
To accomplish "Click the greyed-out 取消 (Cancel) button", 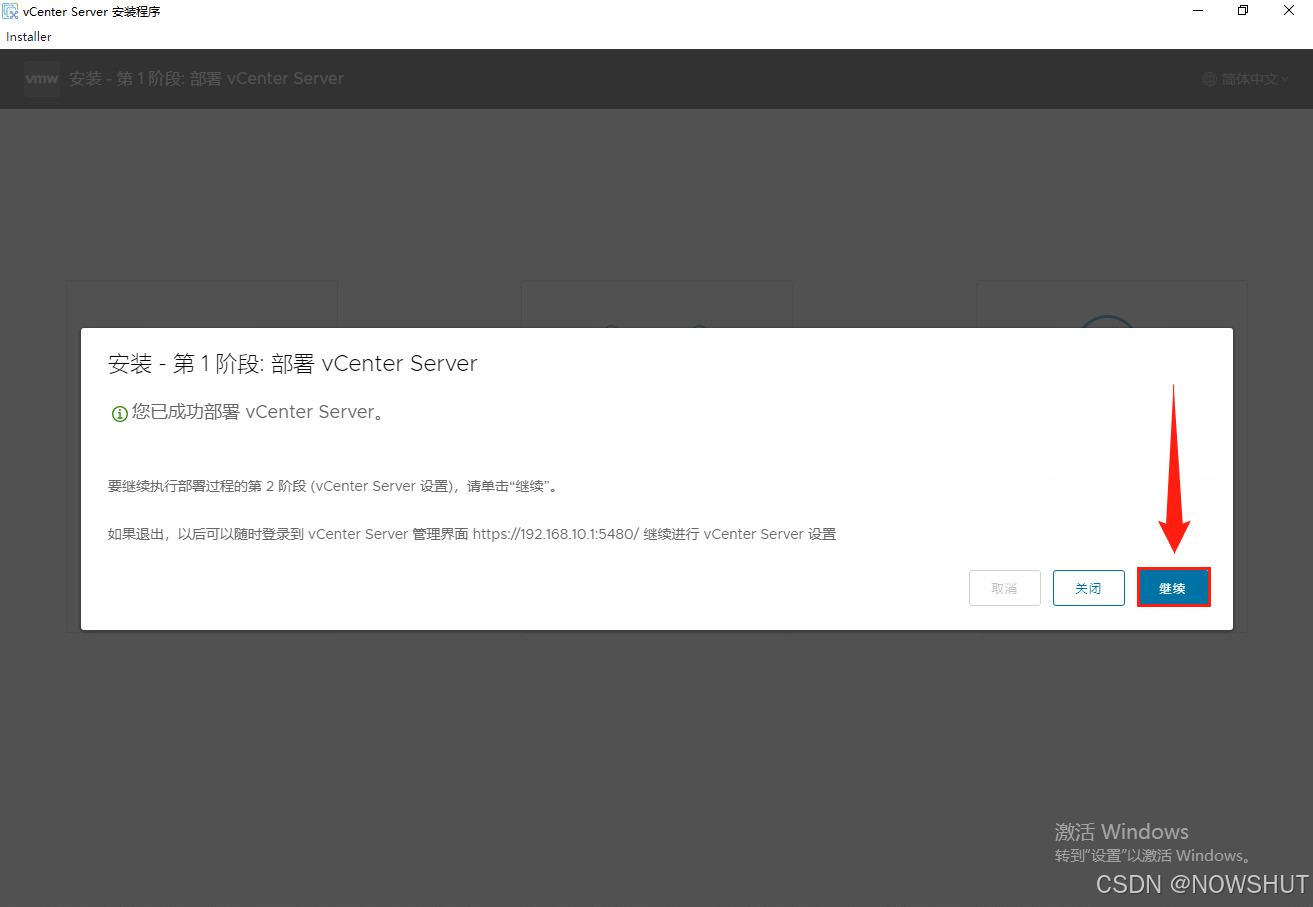I will 1004,588.
